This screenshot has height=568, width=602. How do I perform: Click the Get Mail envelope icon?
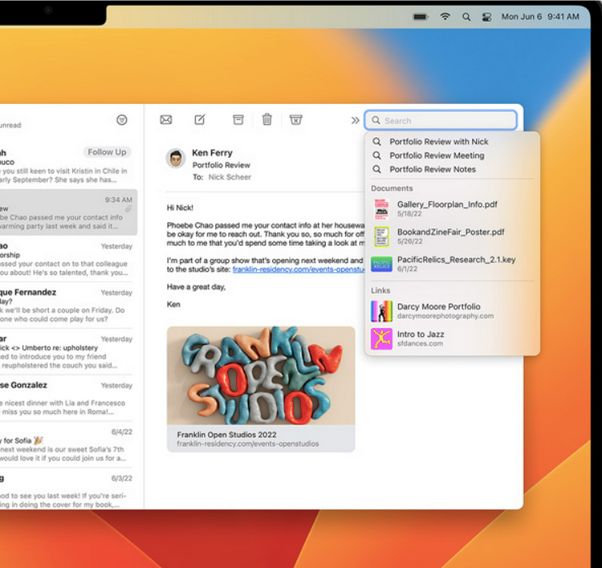pos(166,120)
